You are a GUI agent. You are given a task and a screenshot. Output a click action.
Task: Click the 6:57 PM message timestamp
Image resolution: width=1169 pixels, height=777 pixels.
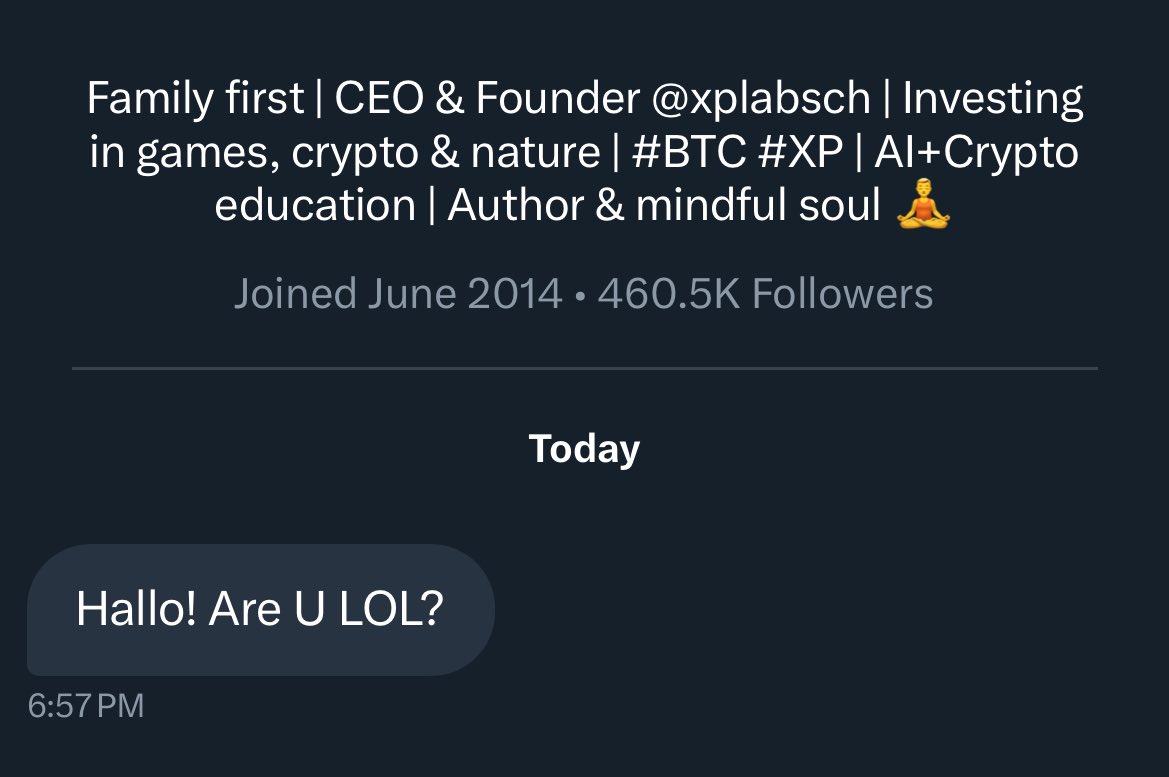coord(86,706)
